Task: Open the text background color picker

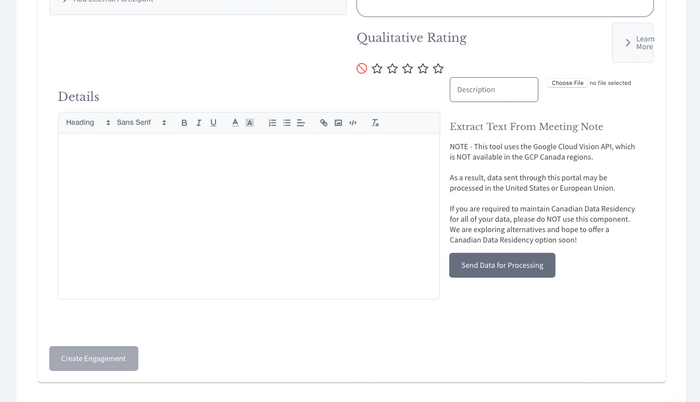Action: pos(250,123)
